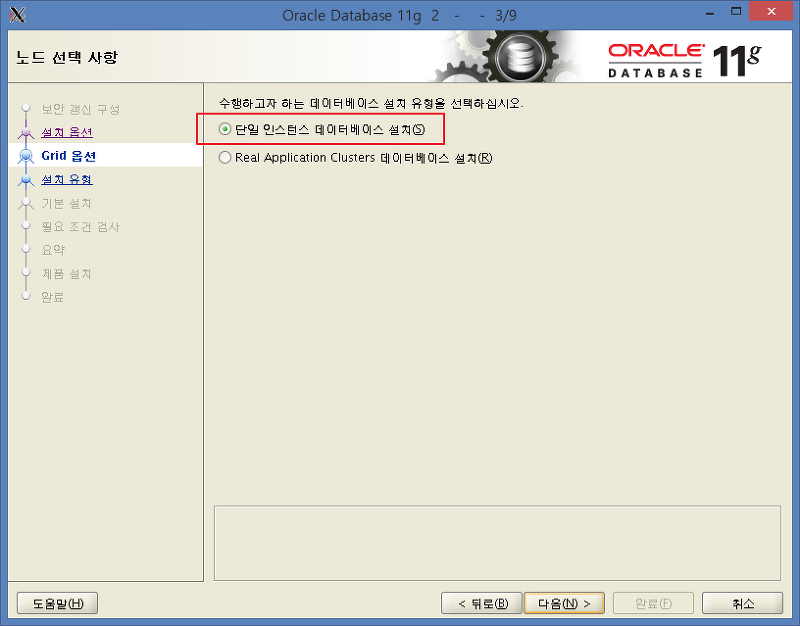This screenshot has height=626, width=800.
Task: Click the X11 window icon in title bar
Action: 17,15
